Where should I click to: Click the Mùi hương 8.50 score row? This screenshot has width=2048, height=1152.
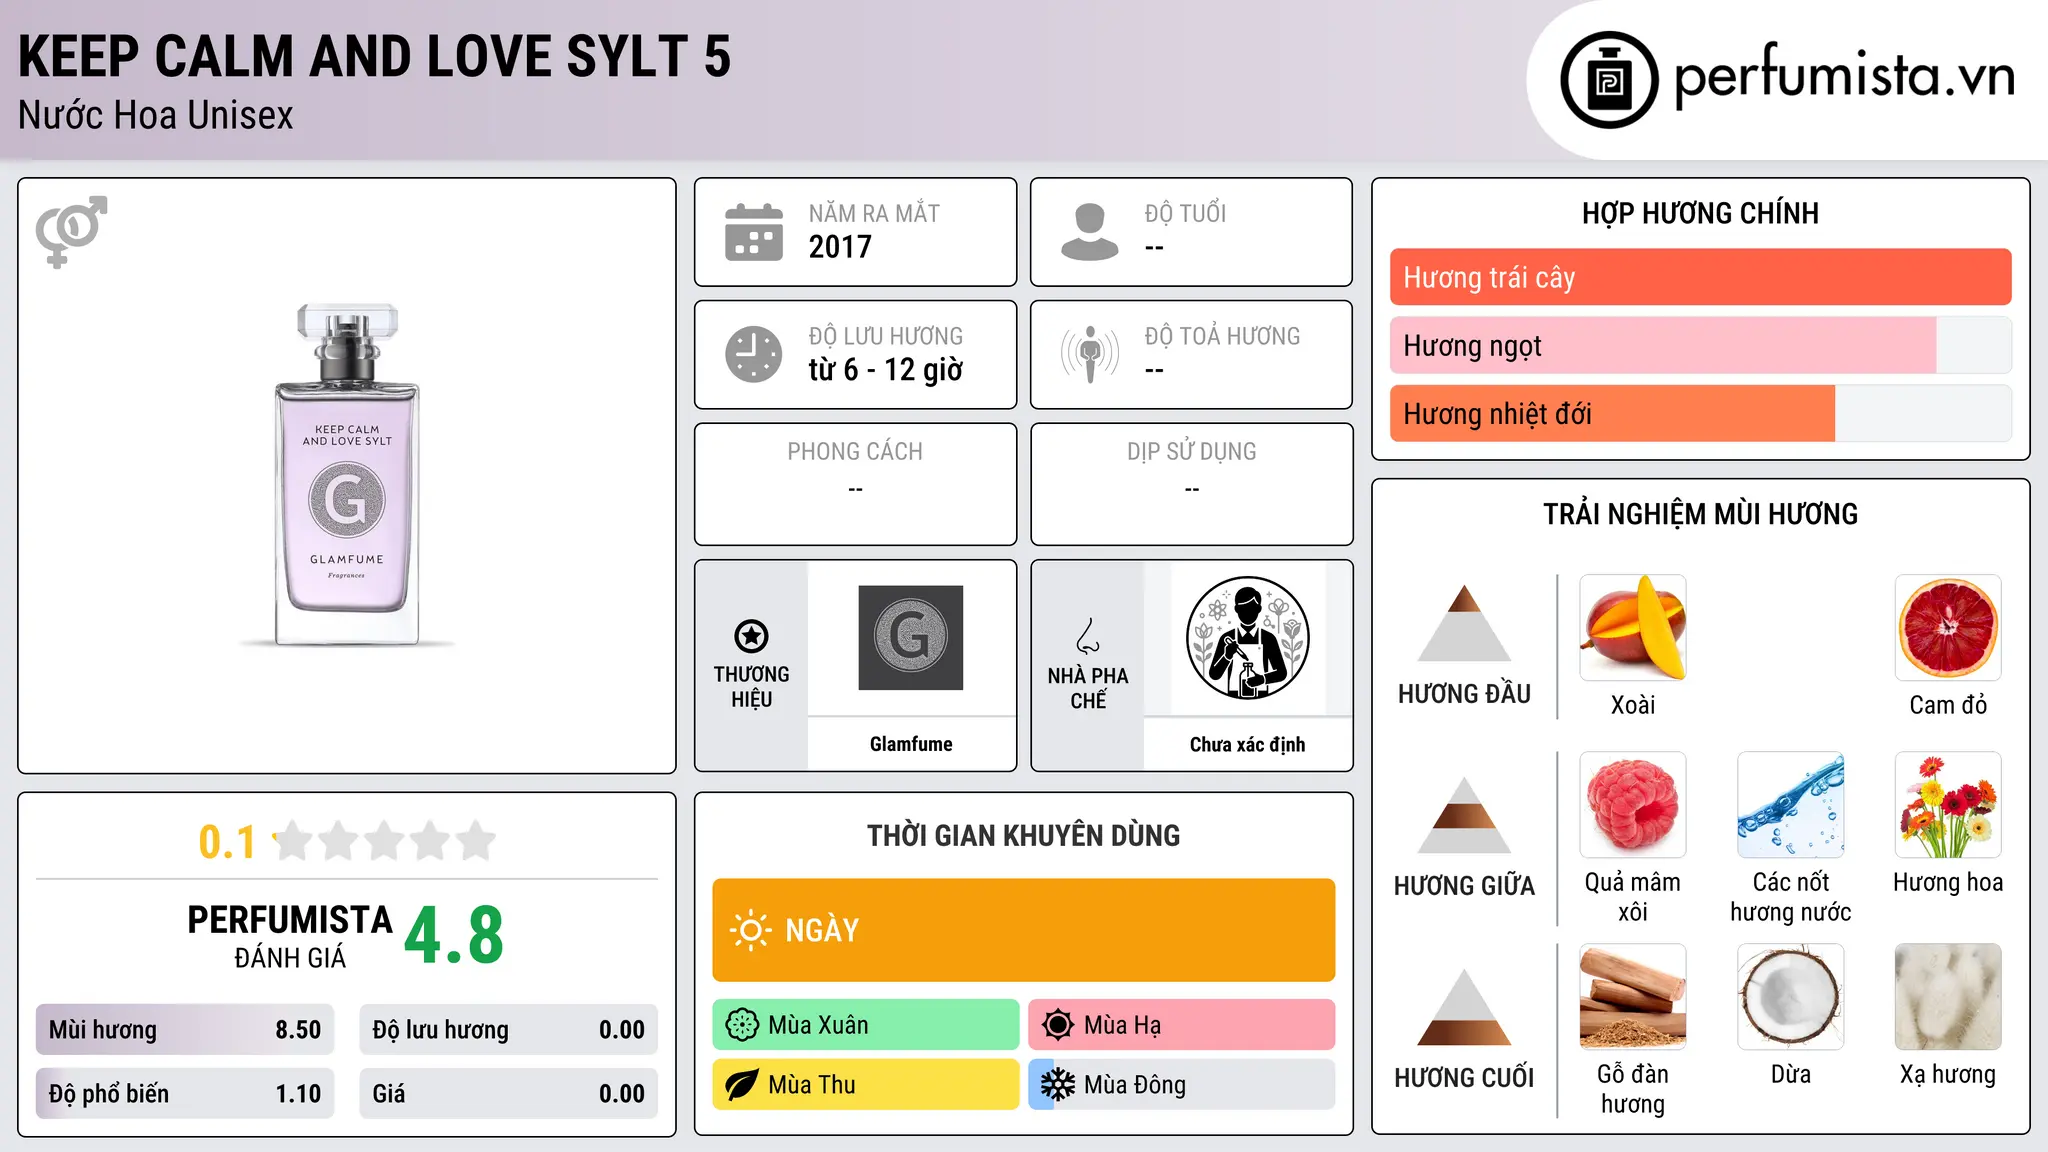coord(185,1030)
